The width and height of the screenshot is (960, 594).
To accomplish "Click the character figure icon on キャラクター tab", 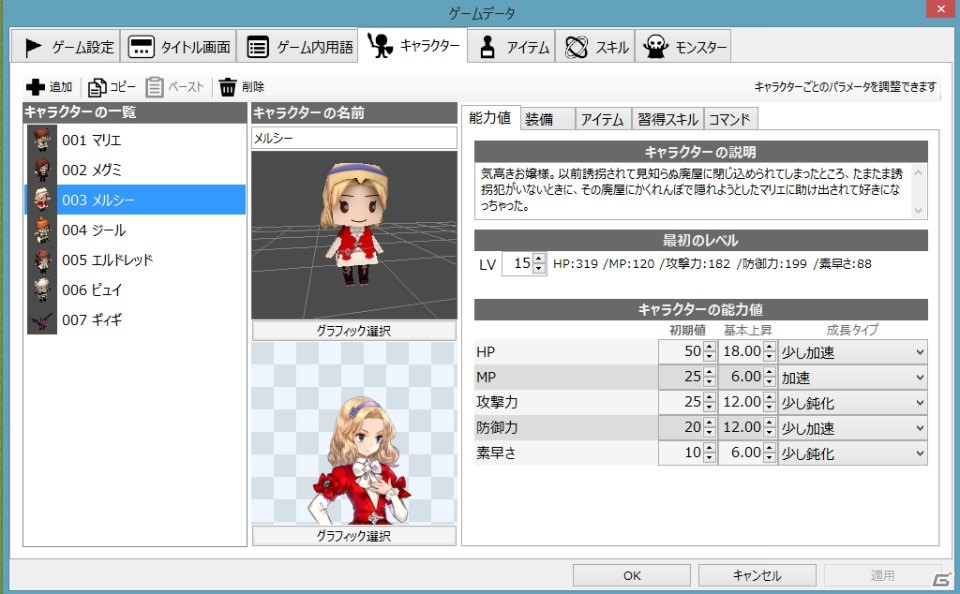I will point(380,45).
